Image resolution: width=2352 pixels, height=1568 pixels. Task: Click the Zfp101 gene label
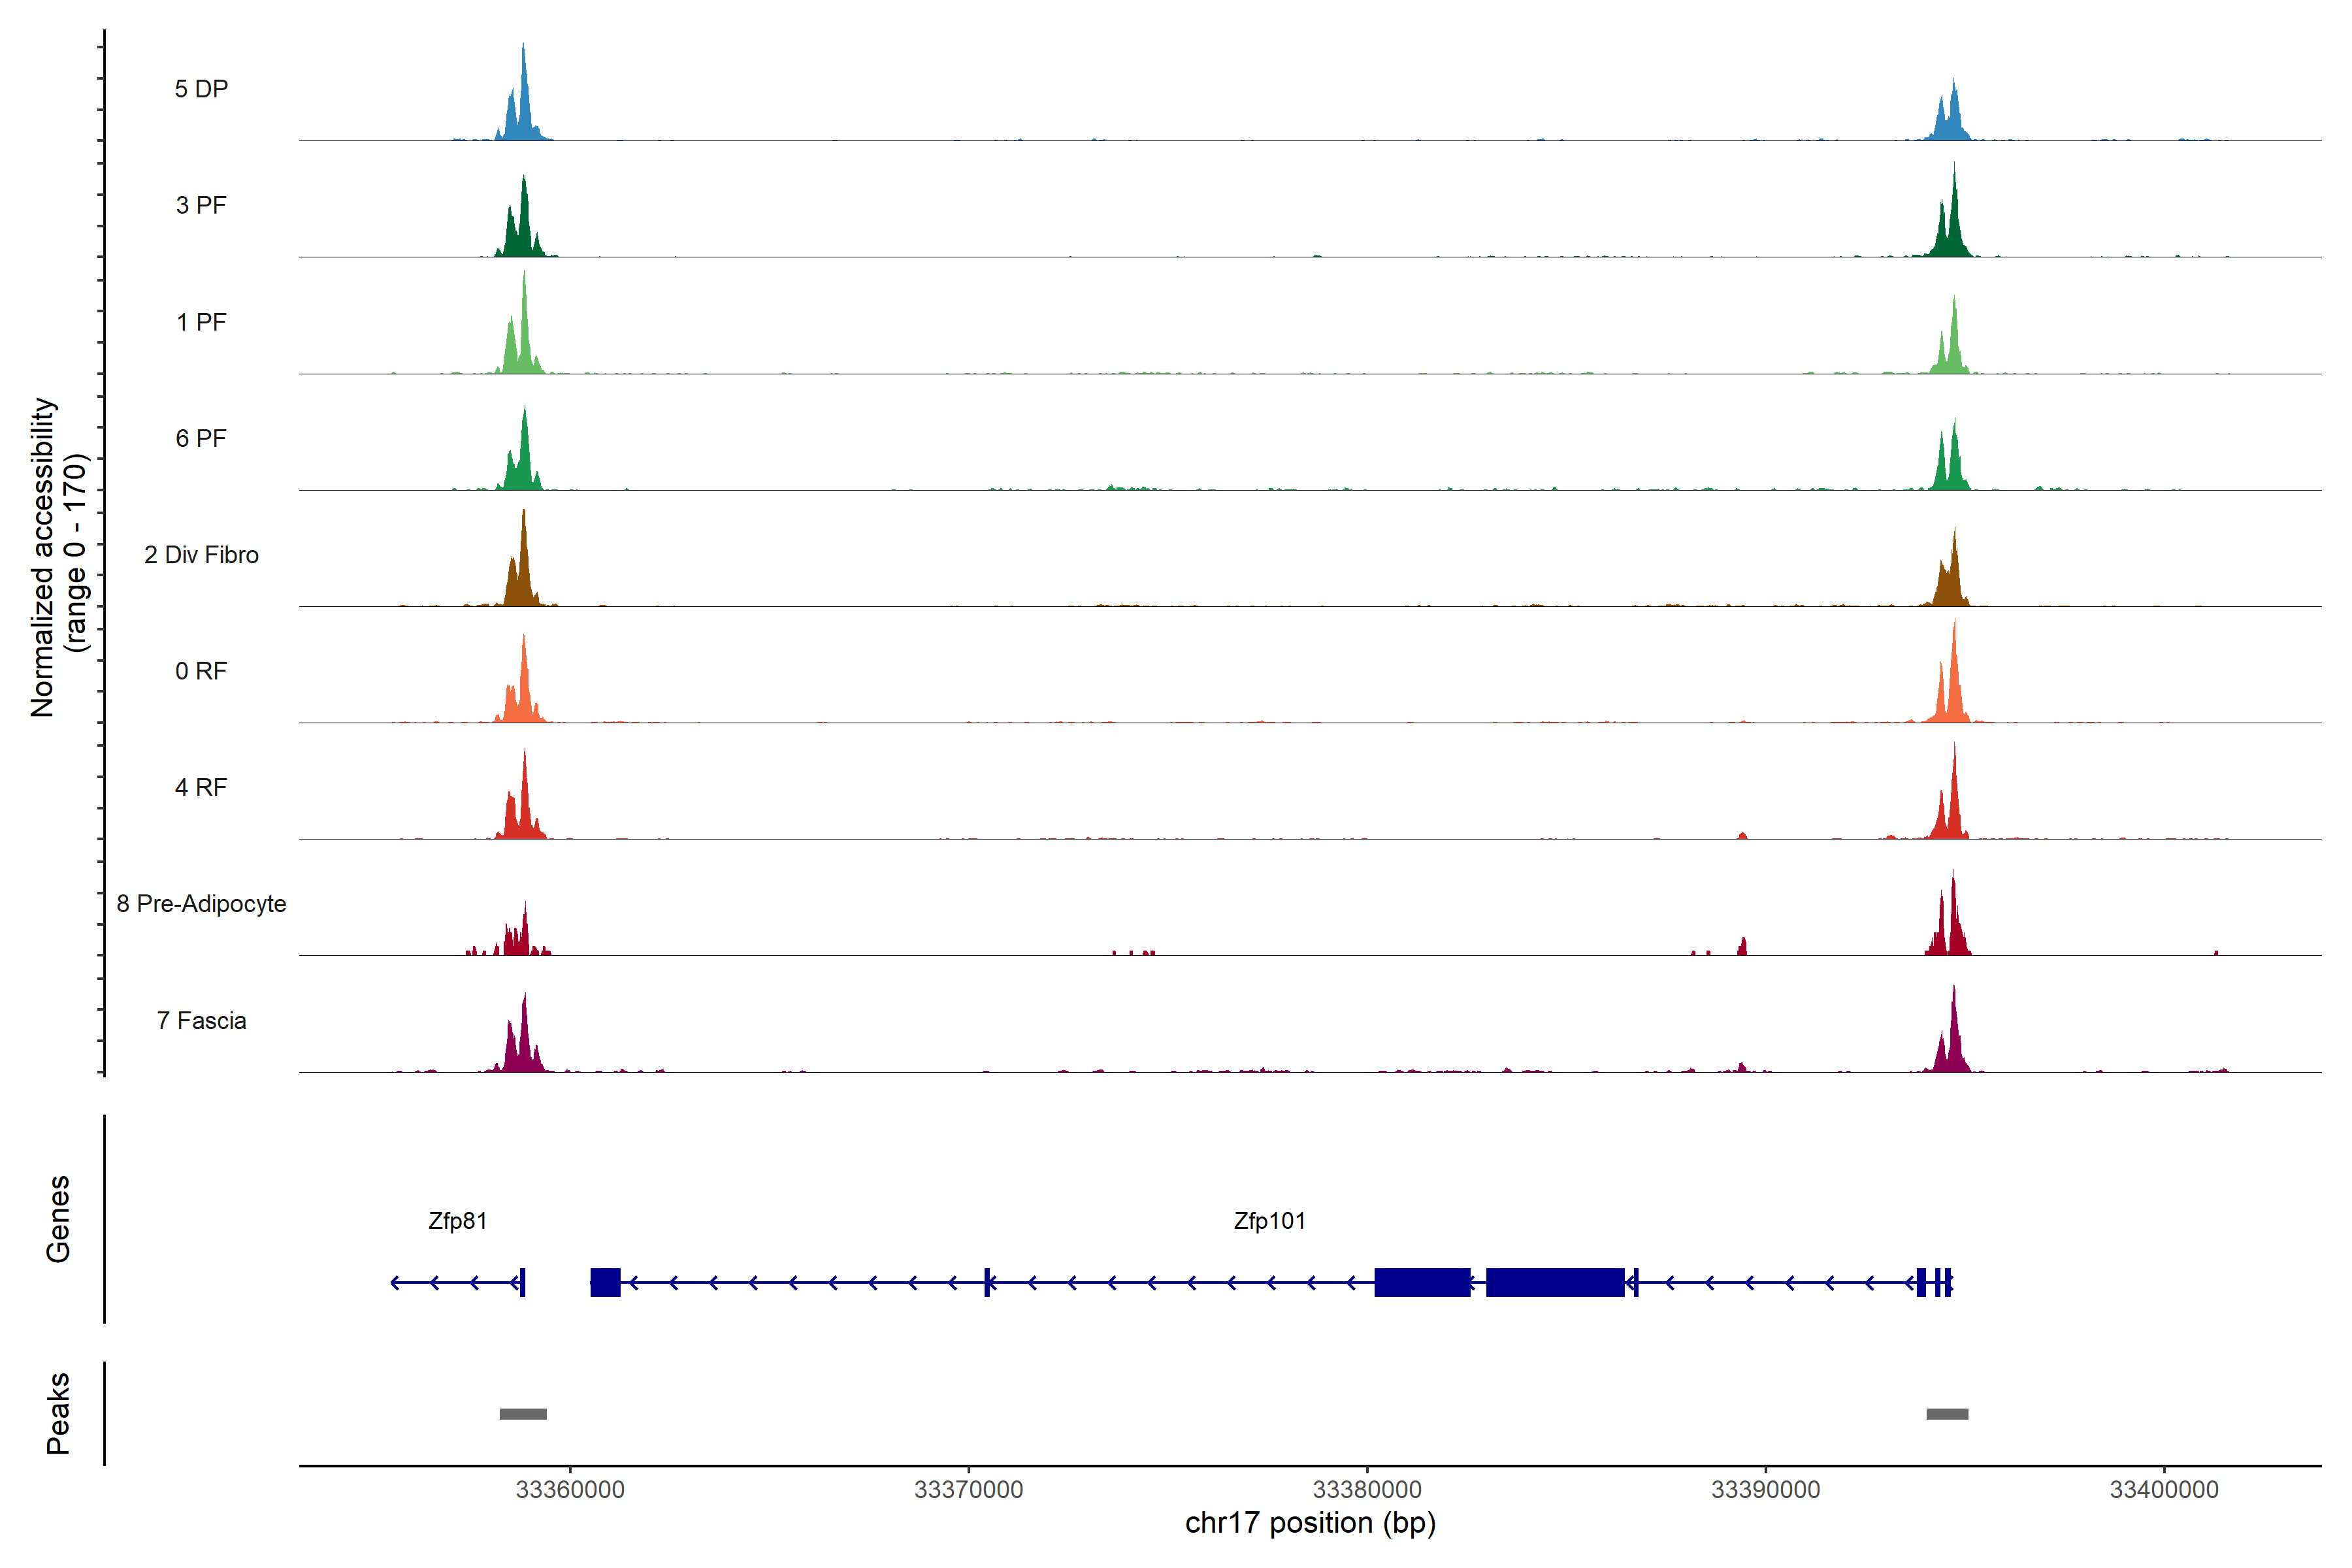(x=1269, y=1220)
